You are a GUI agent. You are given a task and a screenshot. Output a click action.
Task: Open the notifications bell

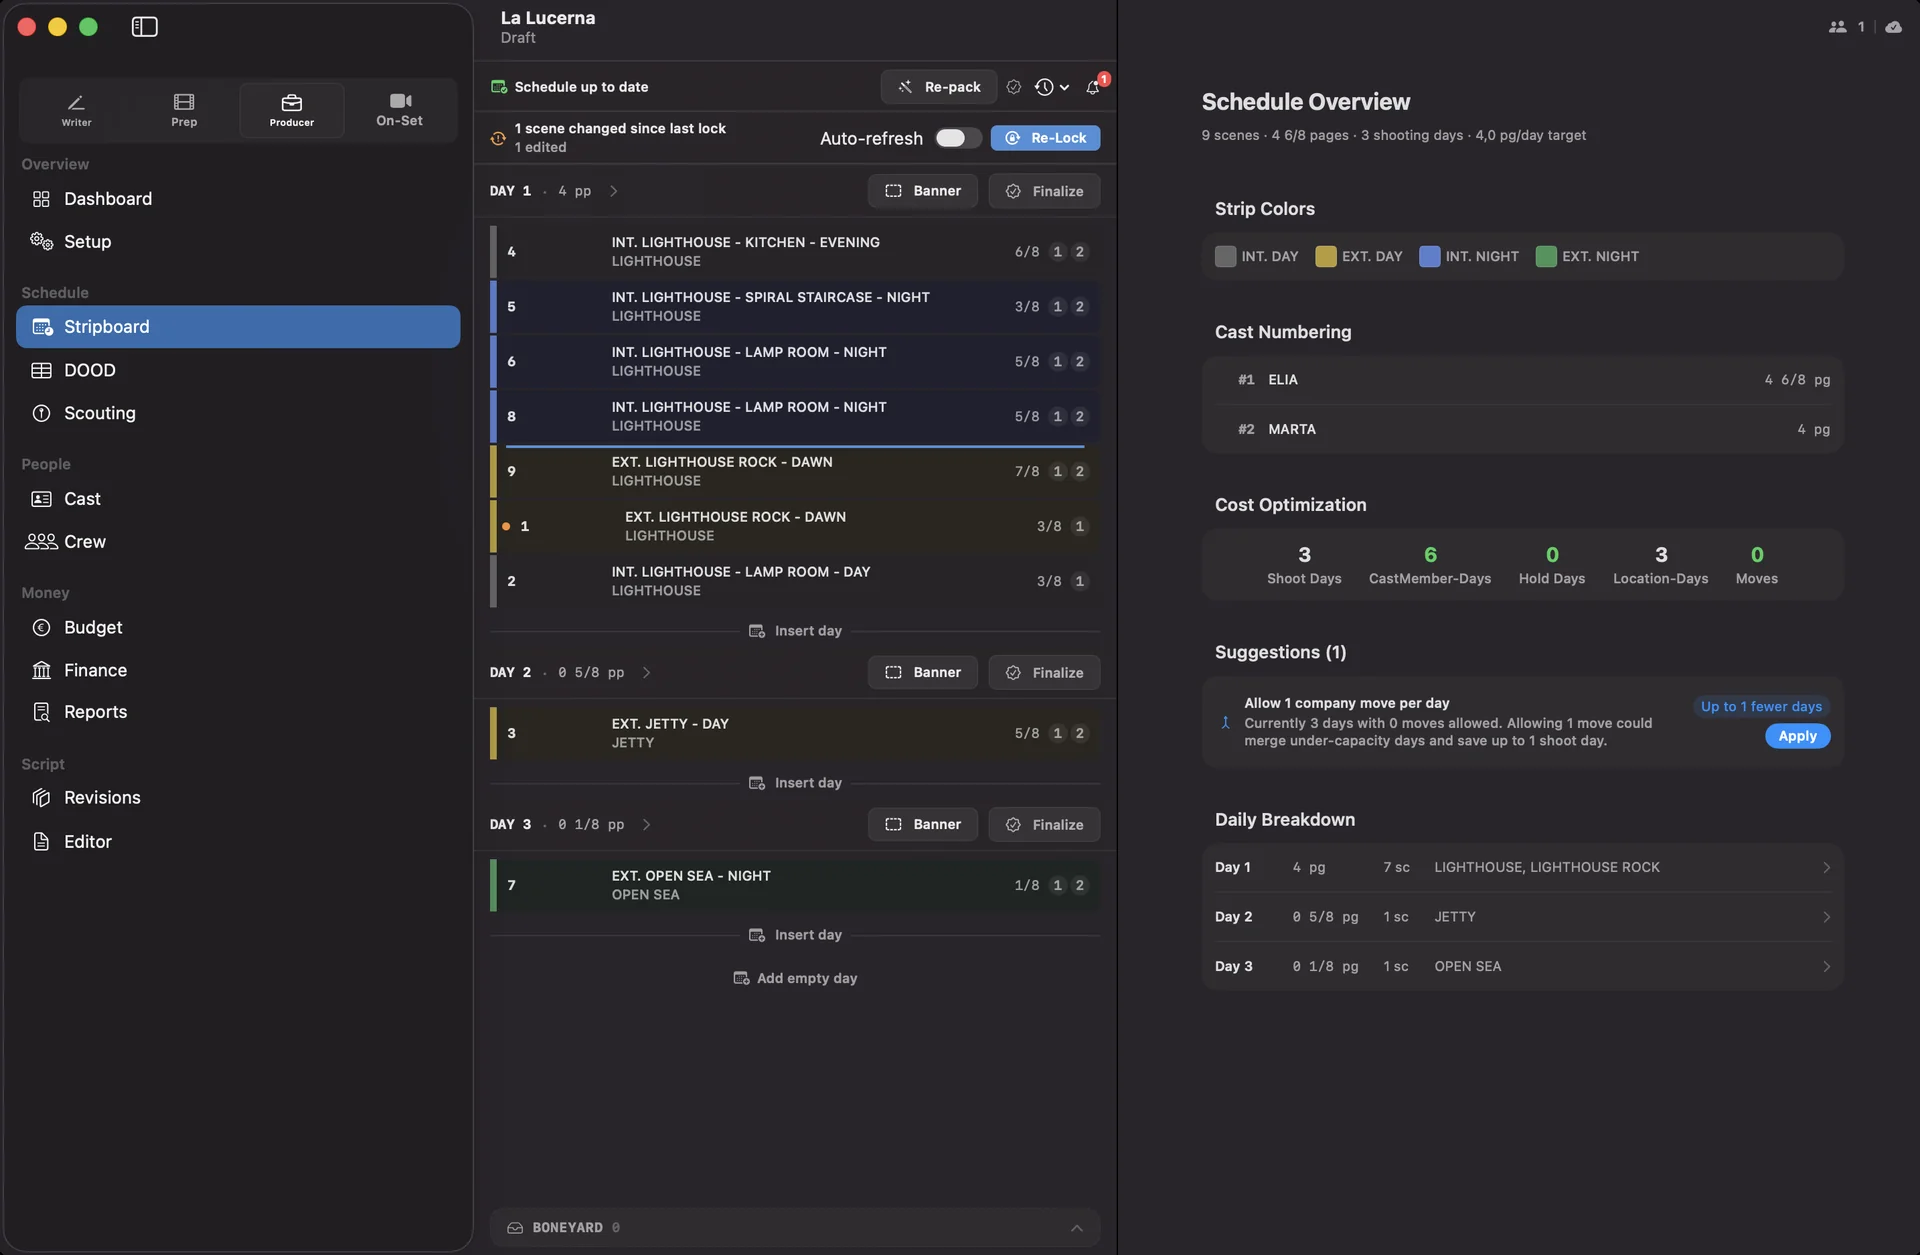(x=1093, y=87)
